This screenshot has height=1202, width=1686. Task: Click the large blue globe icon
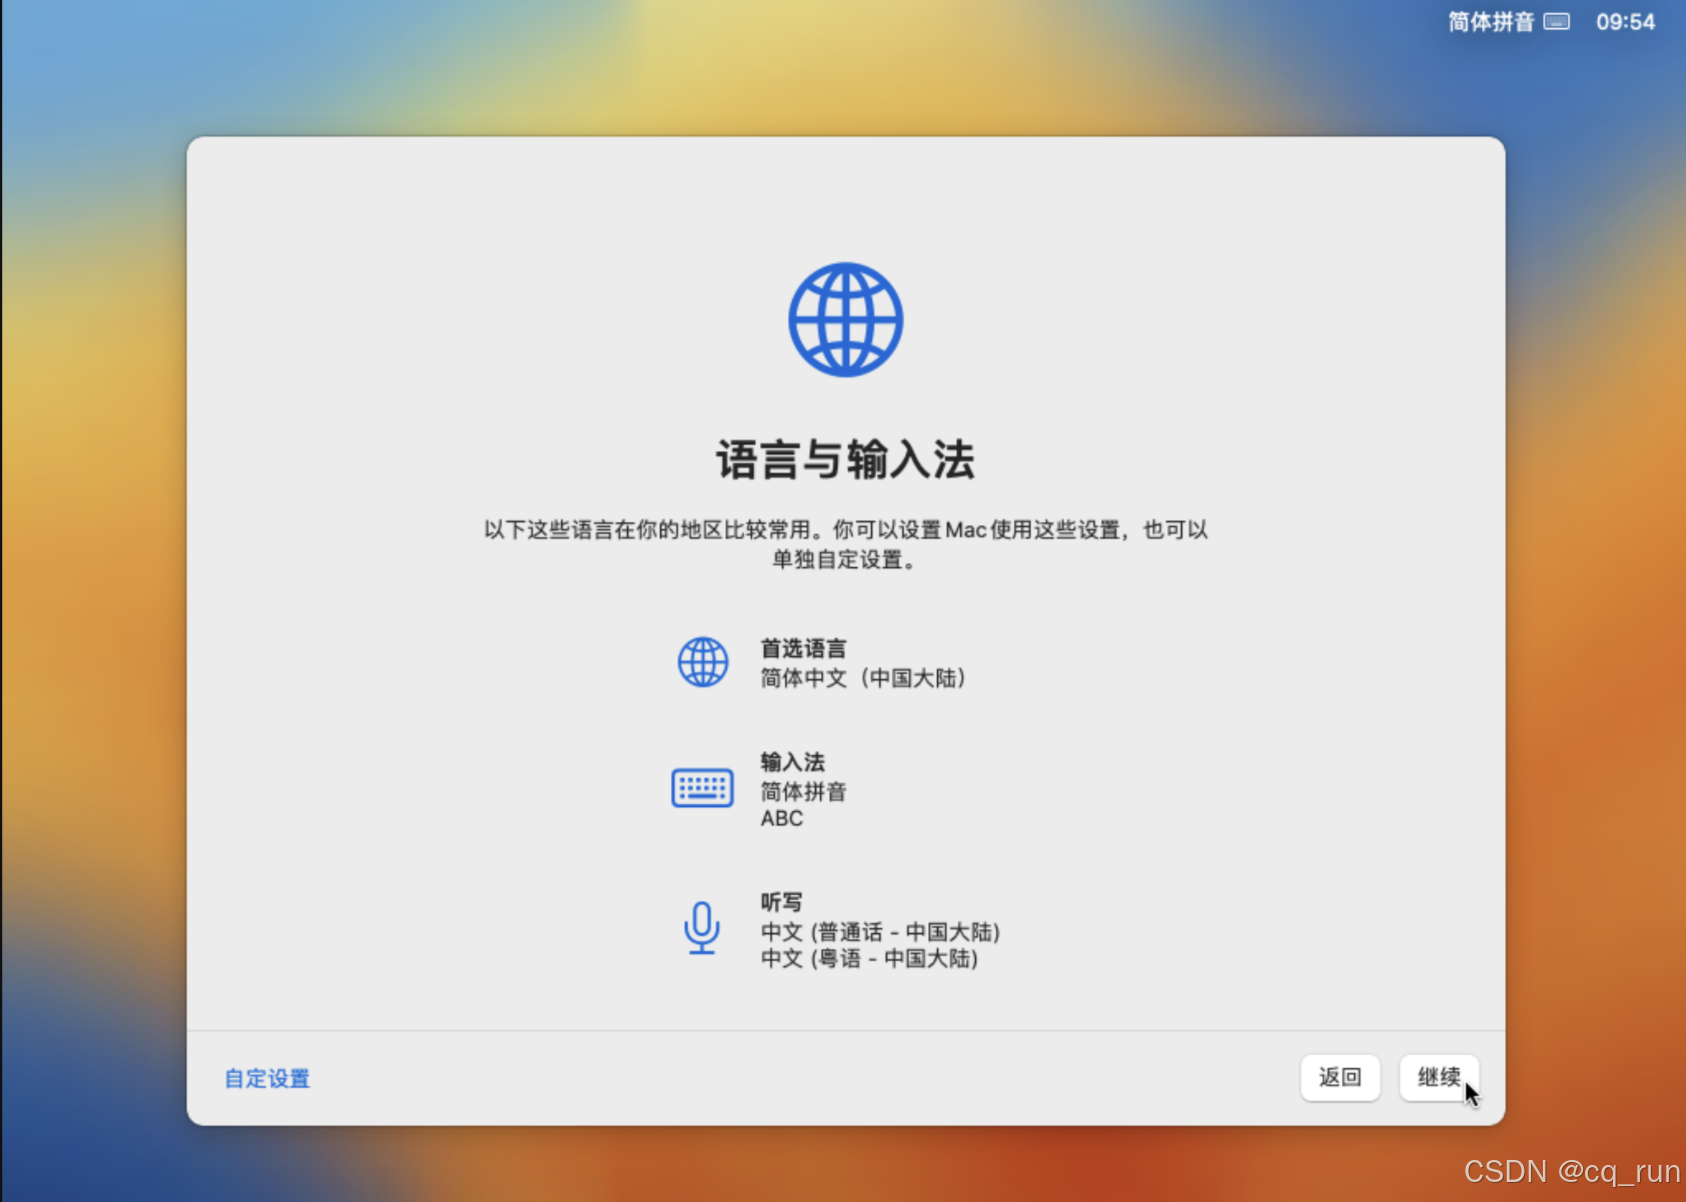[x=845, y=320]
